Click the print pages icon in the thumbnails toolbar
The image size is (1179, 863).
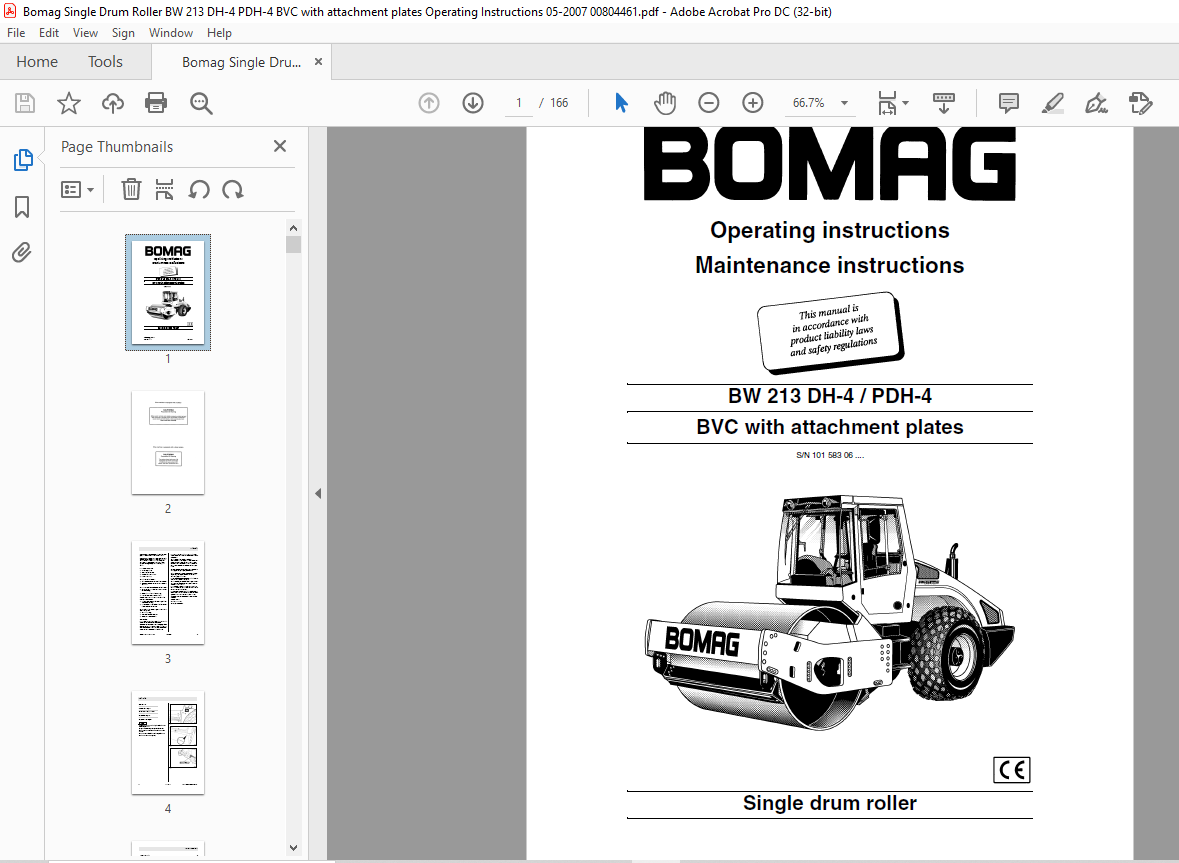pyautogui.click(x=164, y=189)
